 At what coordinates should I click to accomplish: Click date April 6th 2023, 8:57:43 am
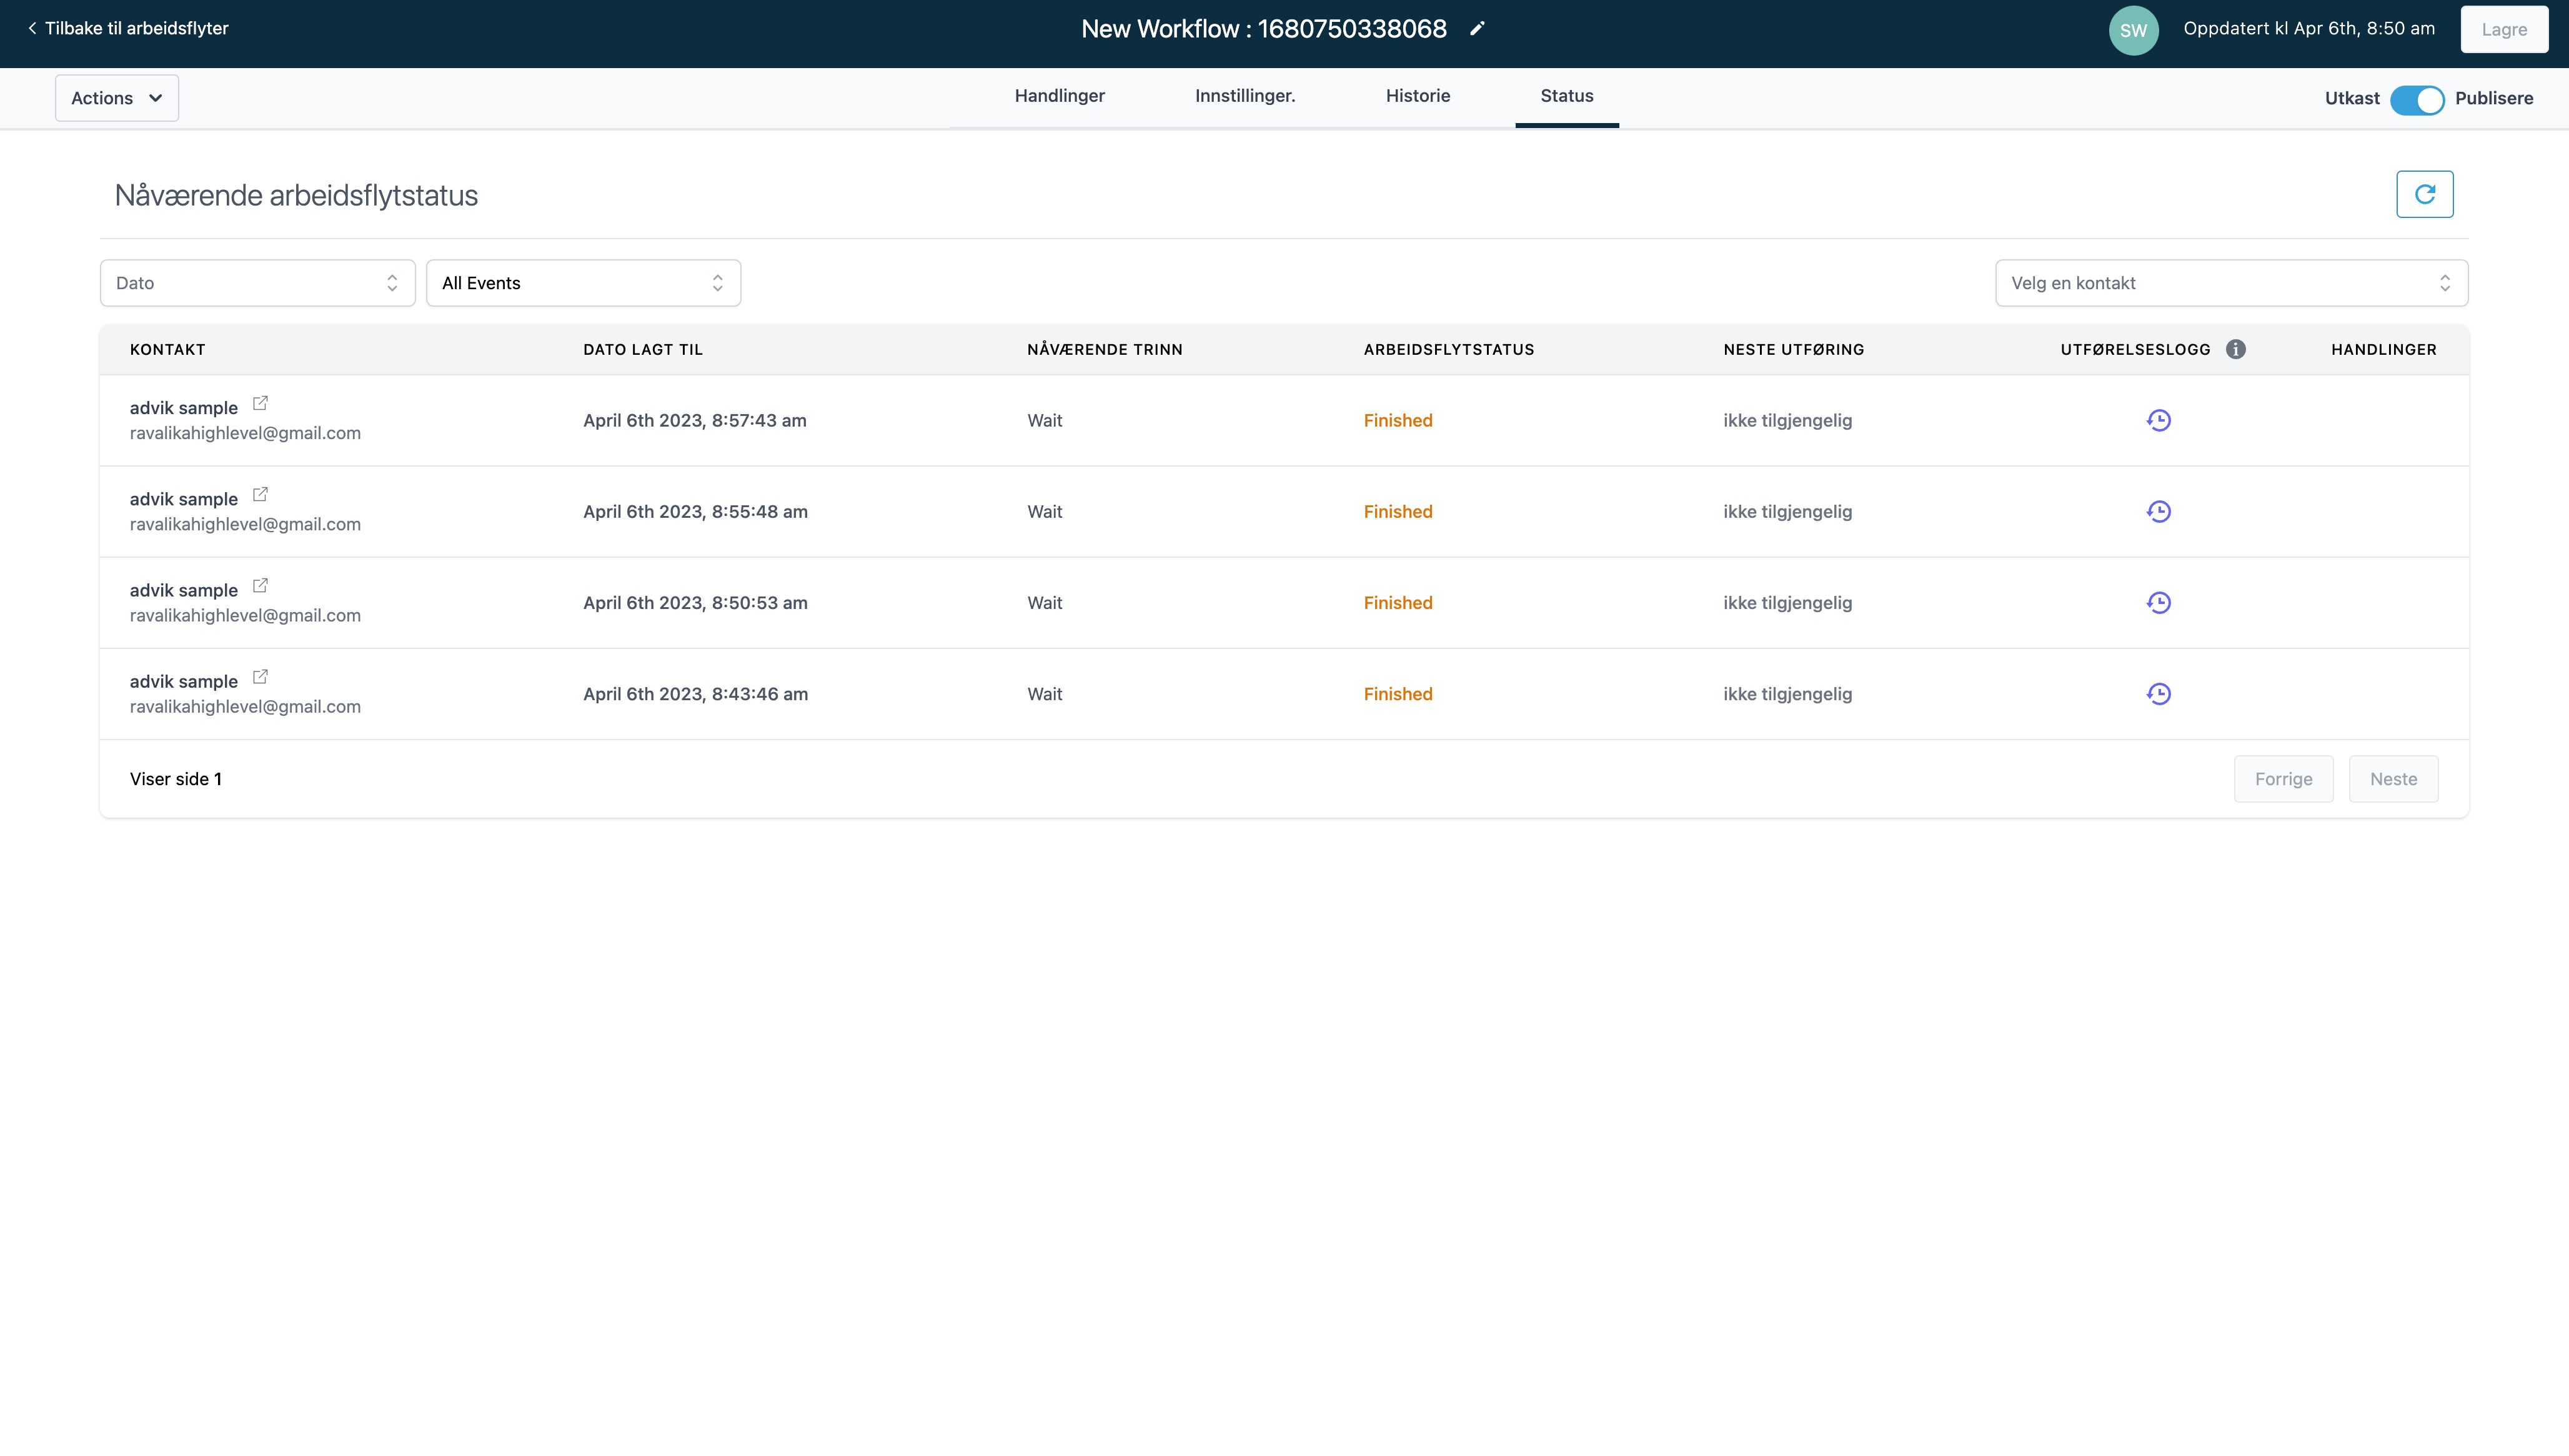[x=694, y=420]
